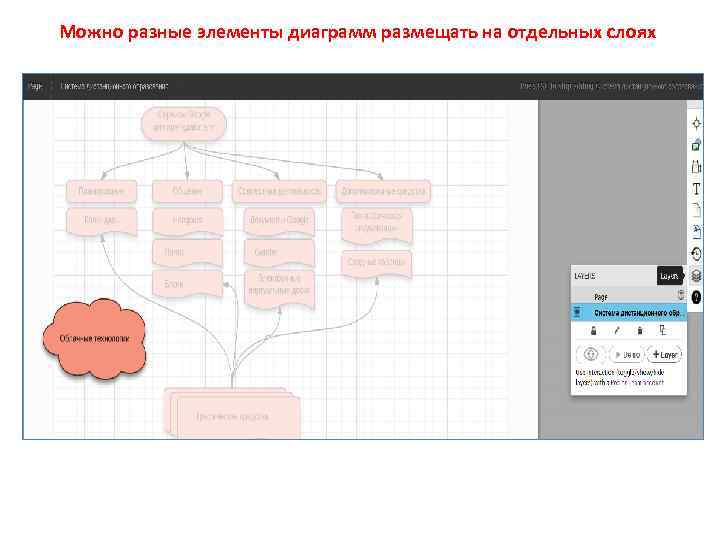This screenshot has height=540, width=720.
Task: Toggle the Layers stack icon in dock
Action: 696,276
